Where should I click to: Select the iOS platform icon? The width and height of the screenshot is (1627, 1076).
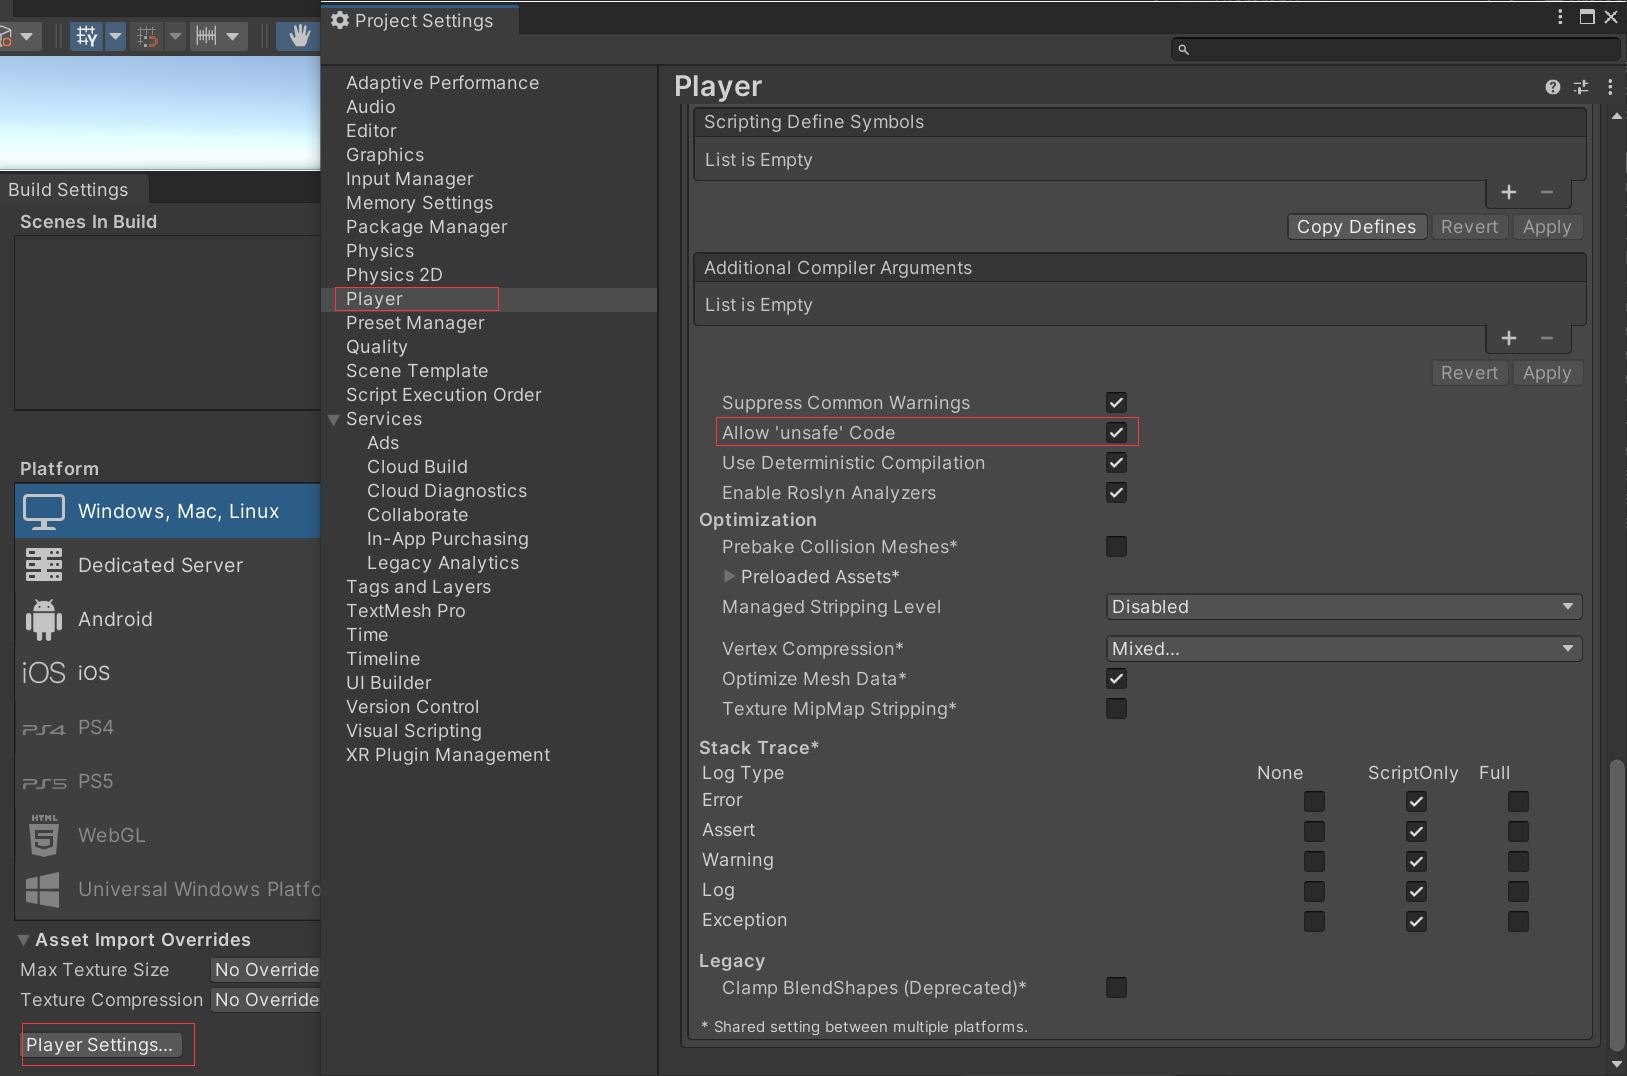44,673
